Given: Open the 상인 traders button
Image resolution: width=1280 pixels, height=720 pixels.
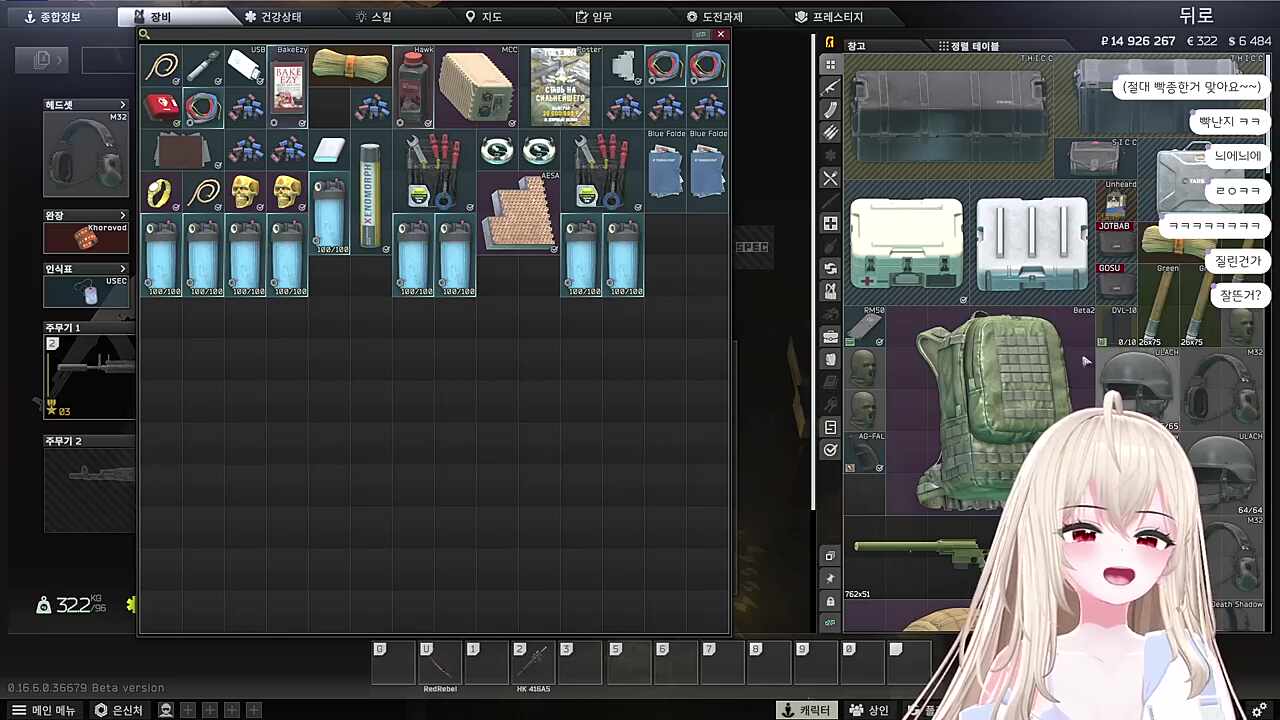Looking at the screenshot, I should (x=869, y=710).
